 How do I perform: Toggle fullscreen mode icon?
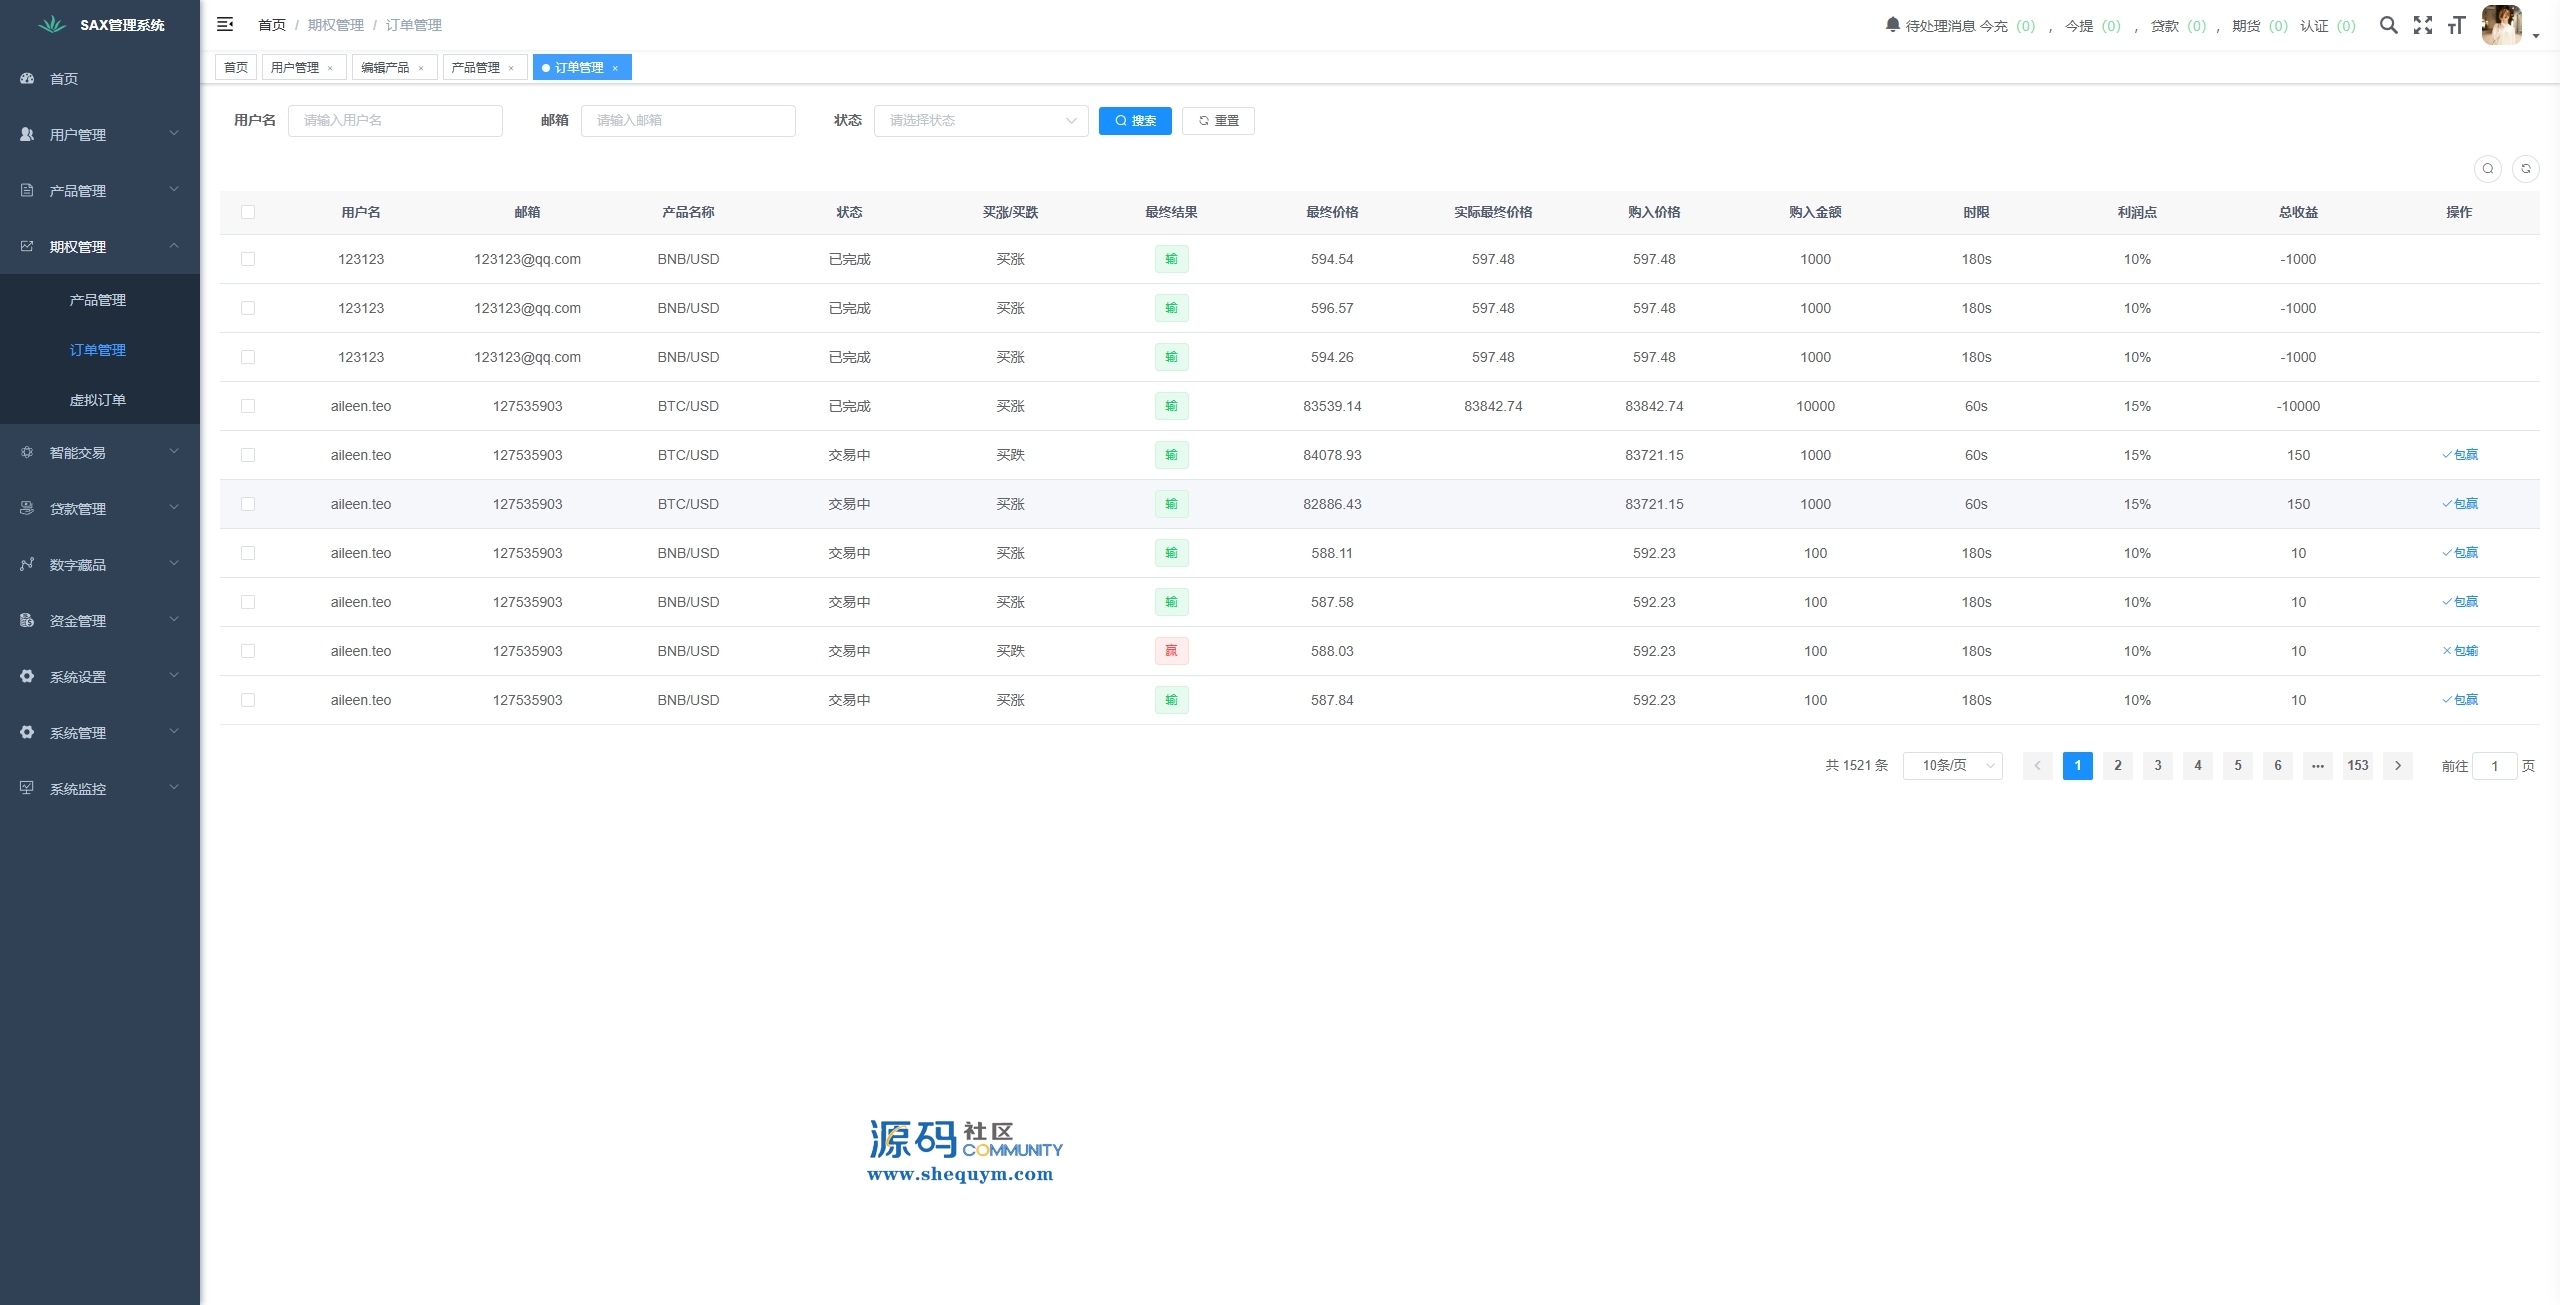pos(2422,25)
